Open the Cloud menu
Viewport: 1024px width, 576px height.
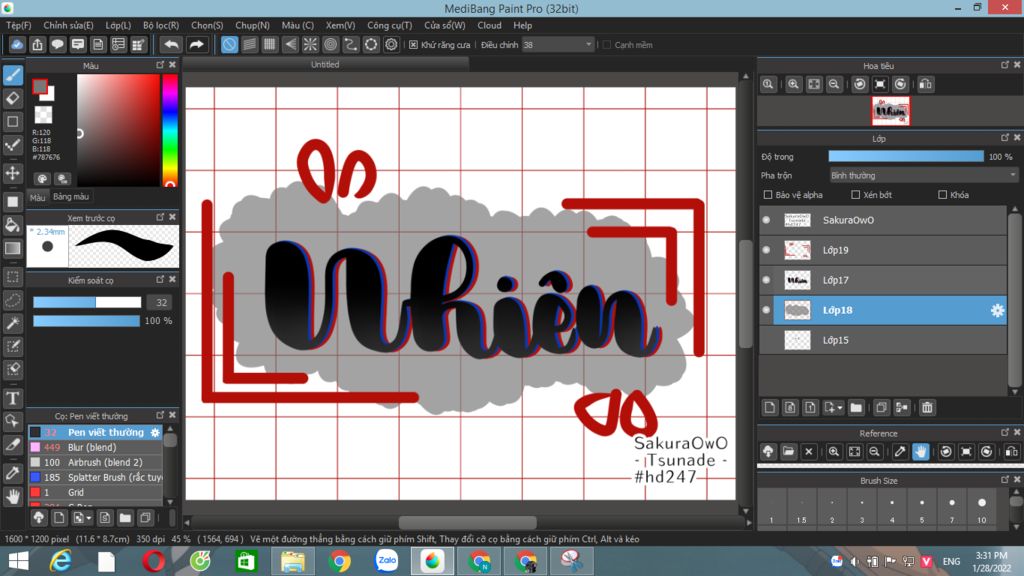click(489, 25)
